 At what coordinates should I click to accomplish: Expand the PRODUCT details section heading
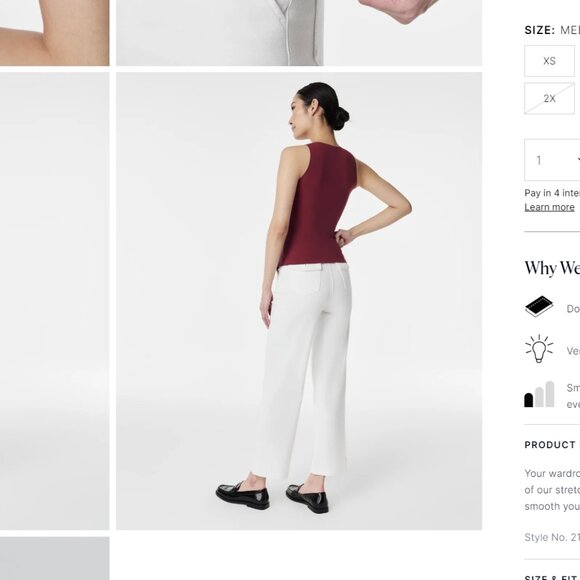(552, 445)
